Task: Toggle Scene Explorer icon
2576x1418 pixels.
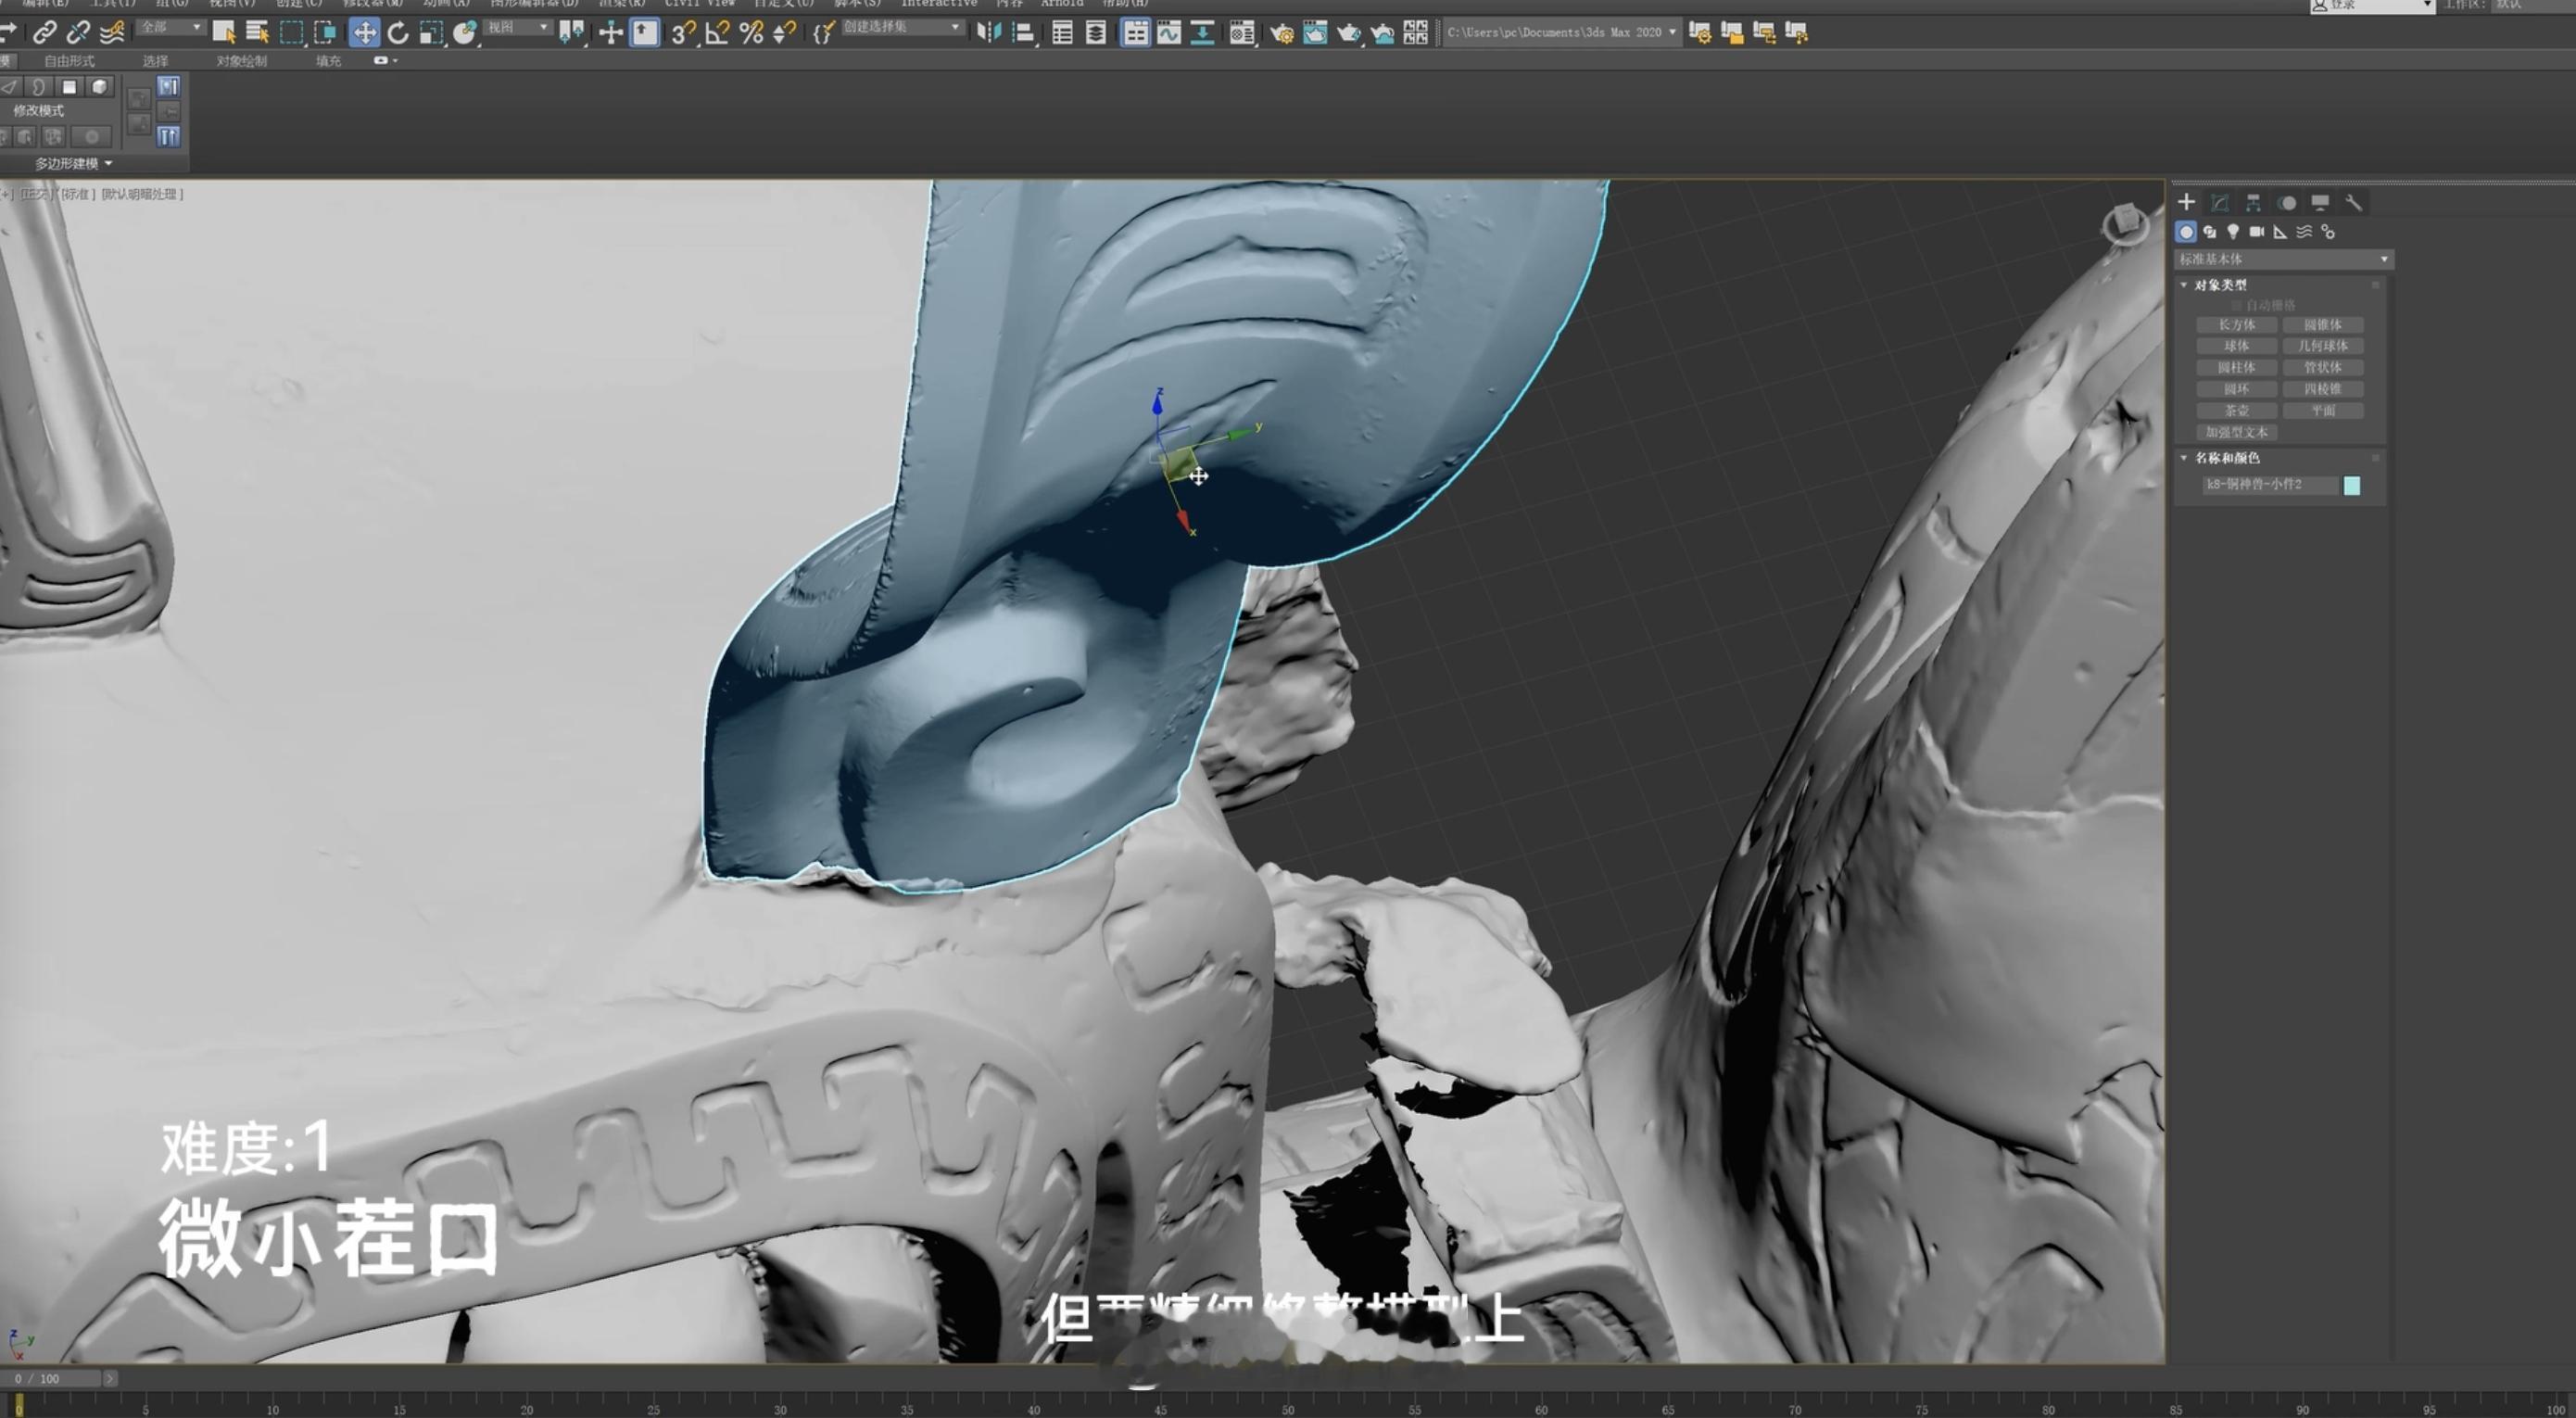Action: pos(1062,33)
